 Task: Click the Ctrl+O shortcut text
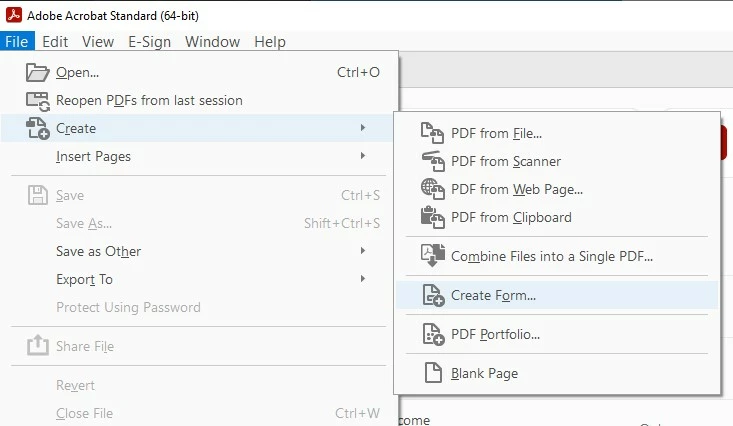[358, 72]
